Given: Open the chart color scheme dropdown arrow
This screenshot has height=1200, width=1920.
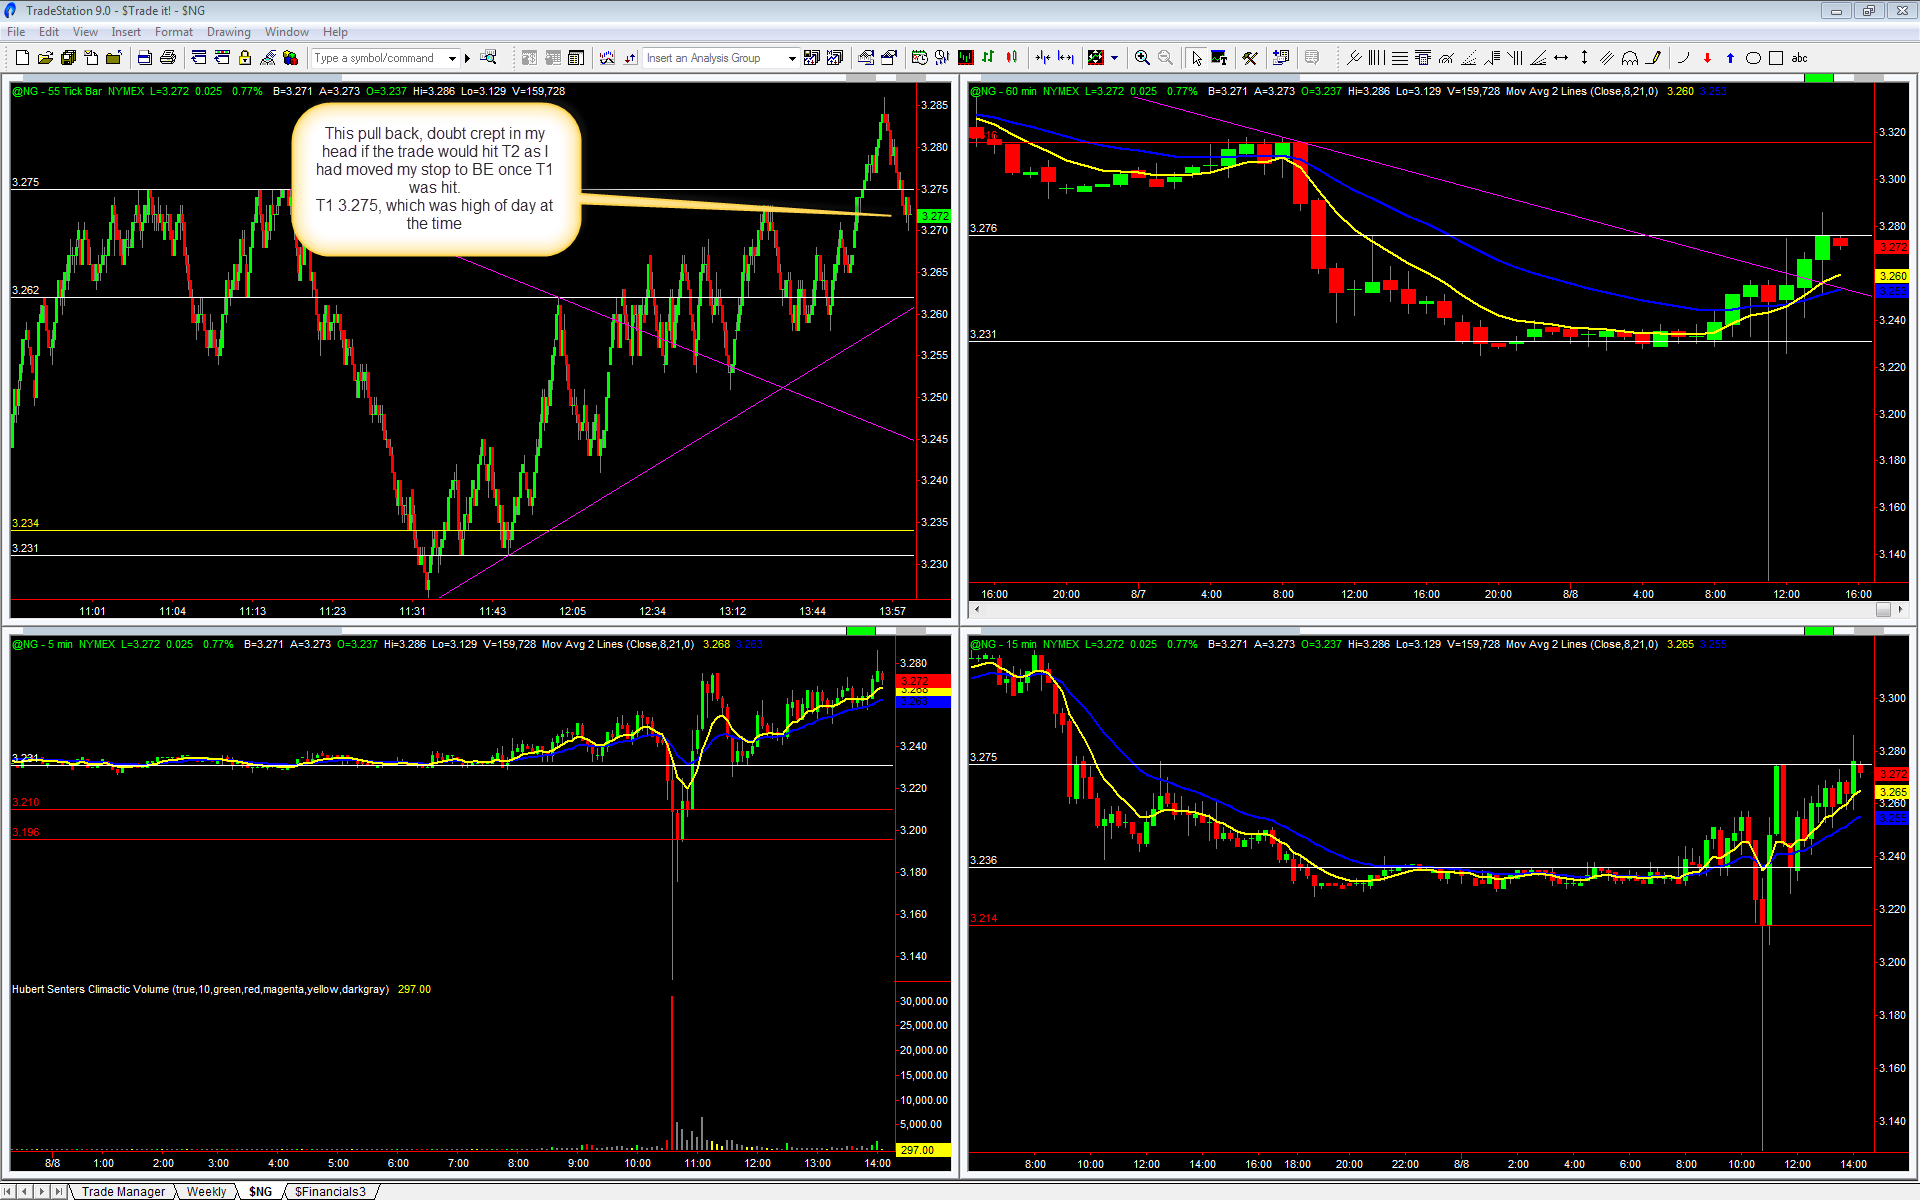Looking at the screenshot, I should [x=1114, y=58].
